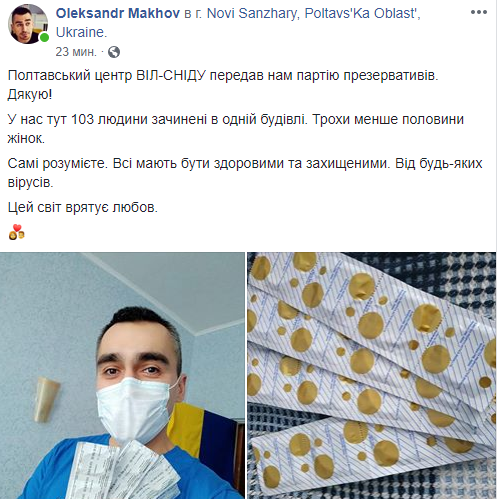This screenshot has height=499, width=497.
Task: Click the green online status dot
Action: 44,37
